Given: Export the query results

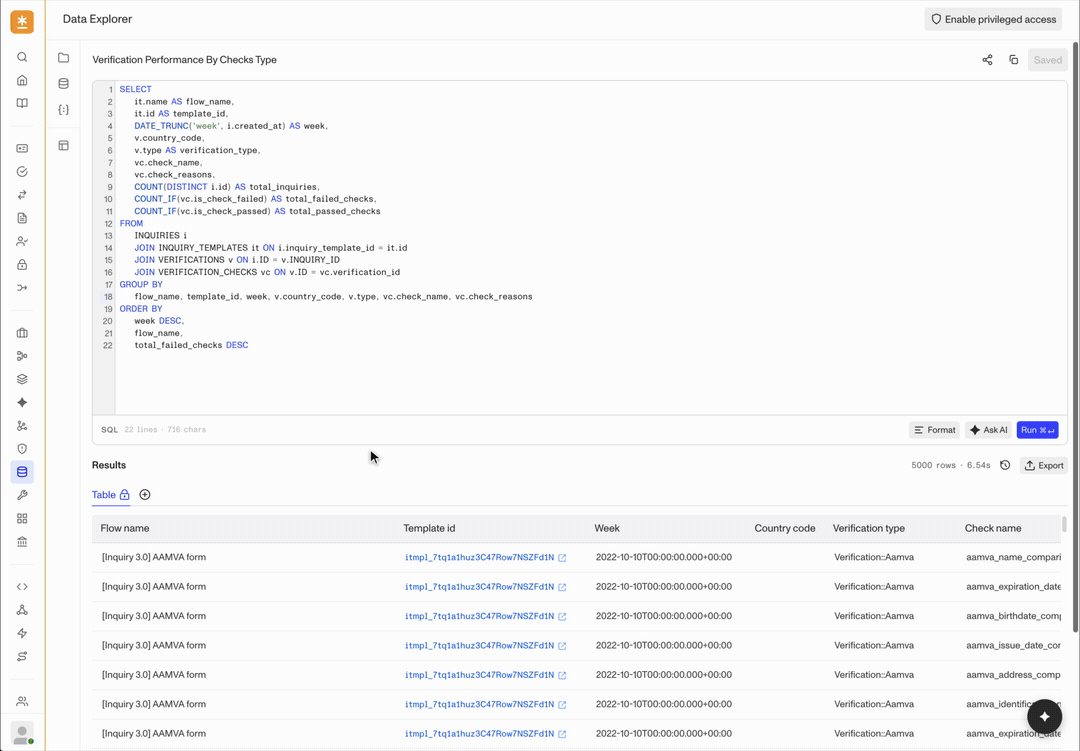Looking at the screenshot, I should [x=1044, y=466].
